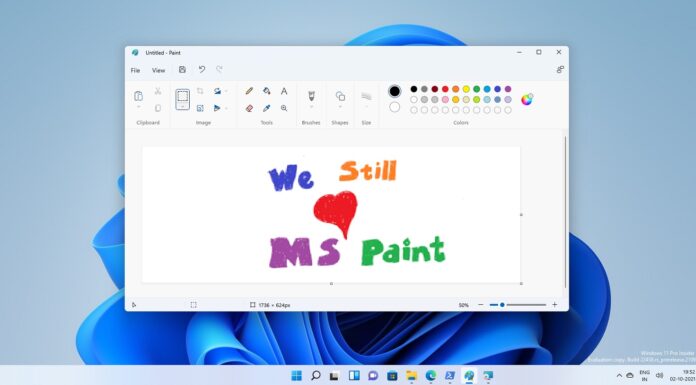The image size is (696, 385).
Task: Open the File menu
Action: 135,70
